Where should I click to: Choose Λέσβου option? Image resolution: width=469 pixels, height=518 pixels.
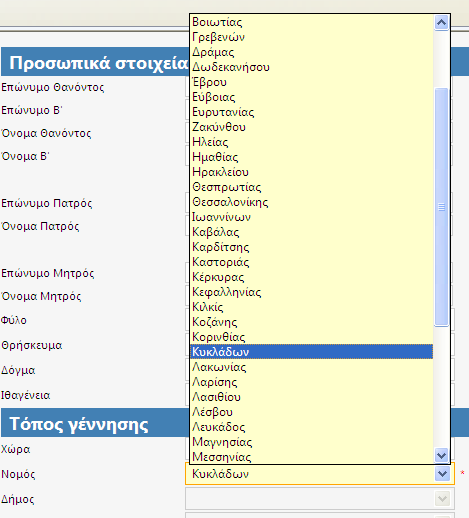[312, 412]
